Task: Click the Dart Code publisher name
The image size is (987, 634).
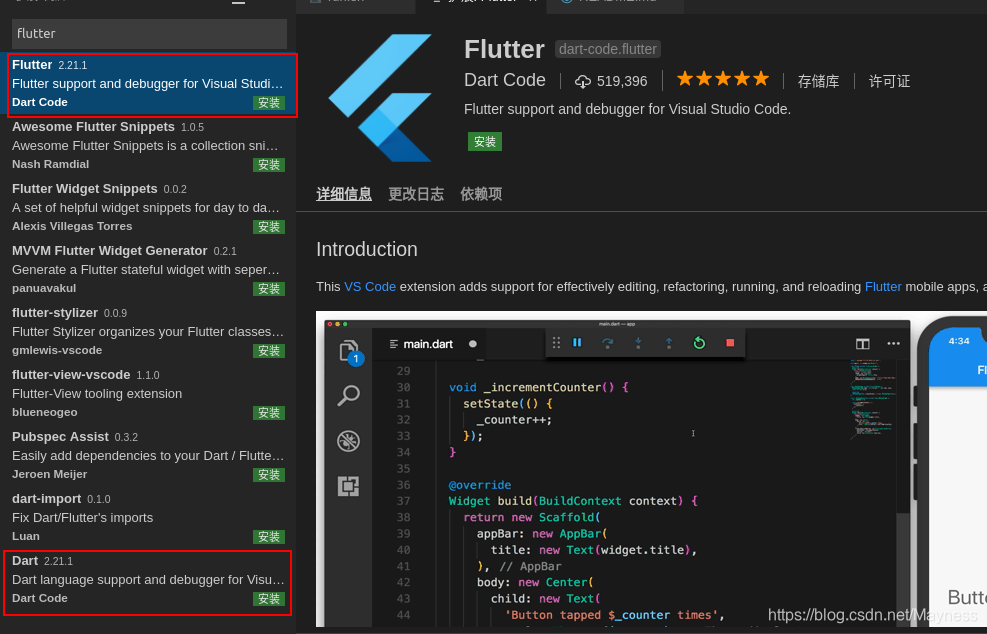Action: (504, 81)
